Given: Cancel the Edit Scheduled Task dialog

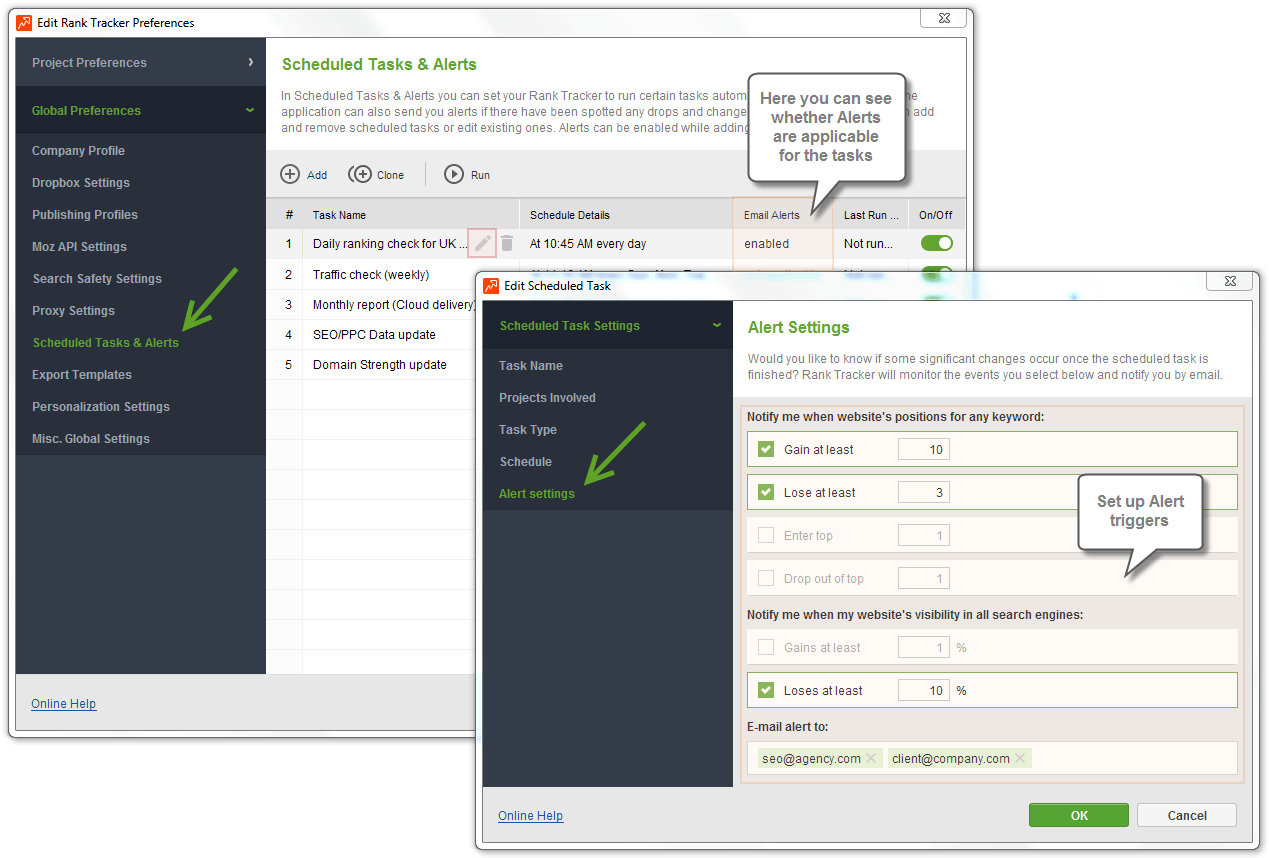Looking at the screenshot, I should 1187,815.
